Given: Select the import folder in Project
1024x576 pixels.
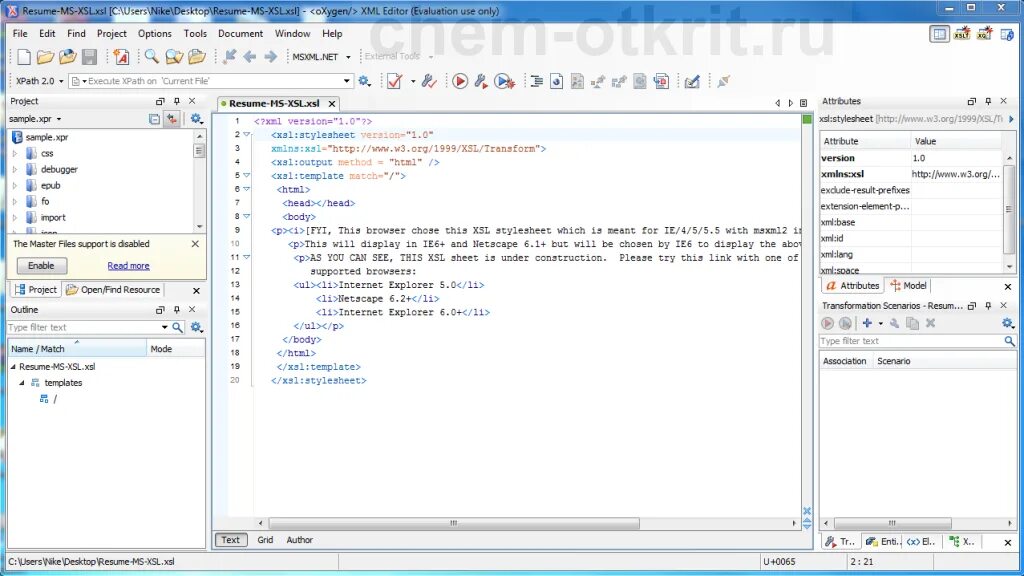Looking at the screenshot, I should (x=53, y=217).
